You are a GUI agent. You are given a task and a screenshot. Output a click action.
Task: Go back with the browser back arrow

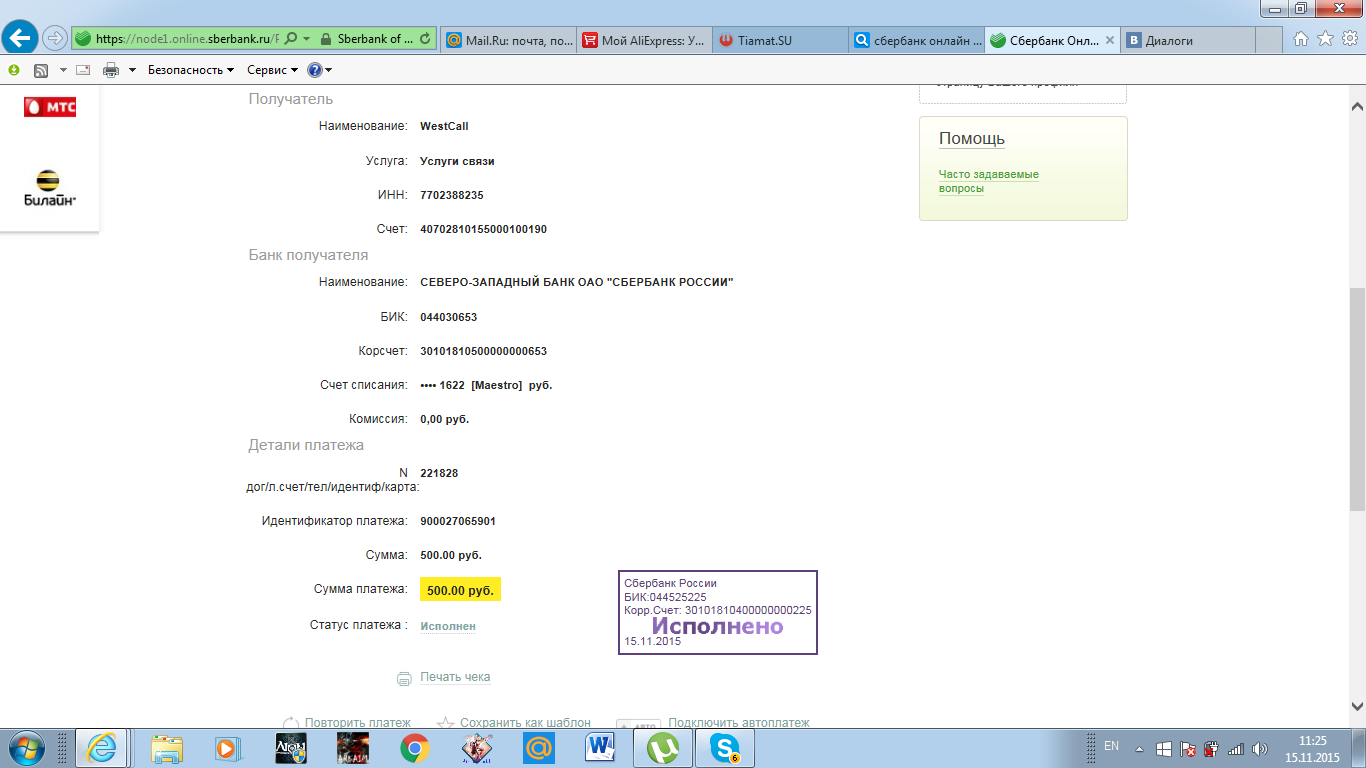tap(21, 39)
